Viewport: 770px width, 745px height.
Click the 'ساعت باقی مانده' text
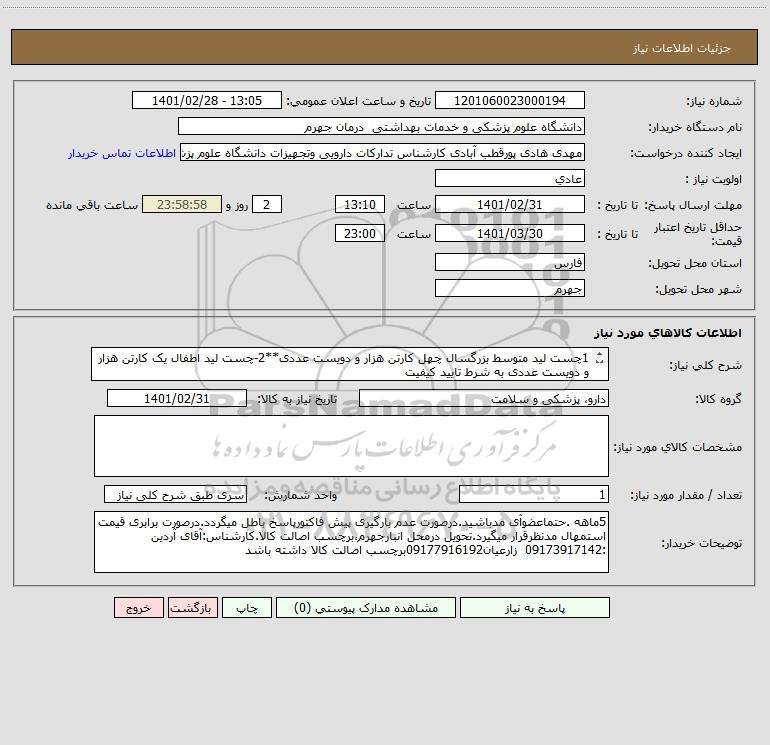(92, 205)
